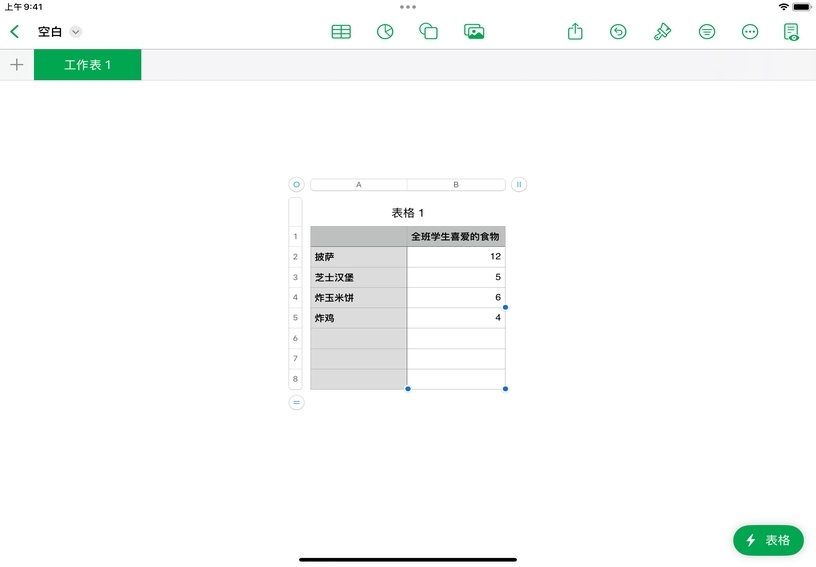Select column A header
This screenshot has width=816, height=567.
pos(359,185)
